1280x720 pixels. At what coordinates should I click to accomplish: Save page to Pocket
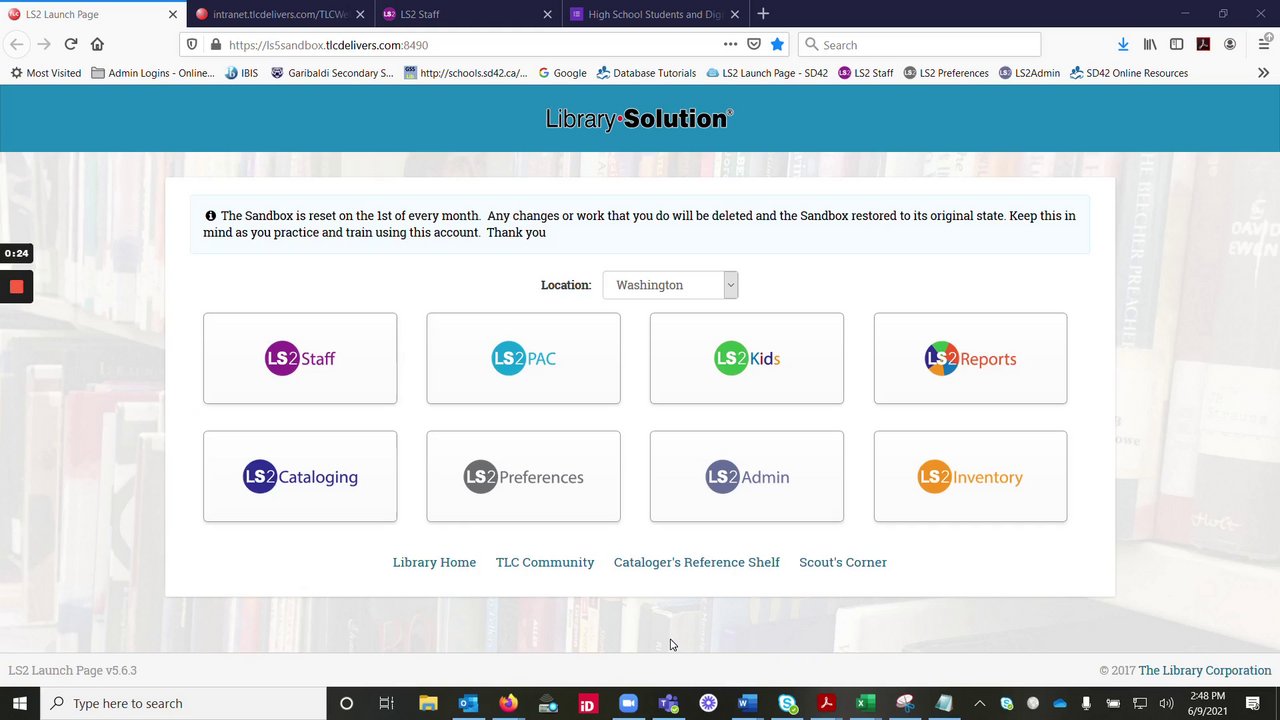754,44
